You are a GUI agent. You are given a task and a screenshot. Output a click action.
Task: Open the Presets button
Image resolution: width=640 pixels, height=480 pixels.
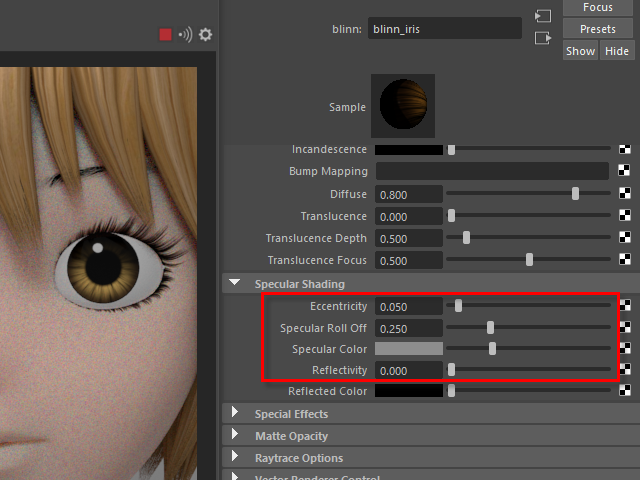597,29
